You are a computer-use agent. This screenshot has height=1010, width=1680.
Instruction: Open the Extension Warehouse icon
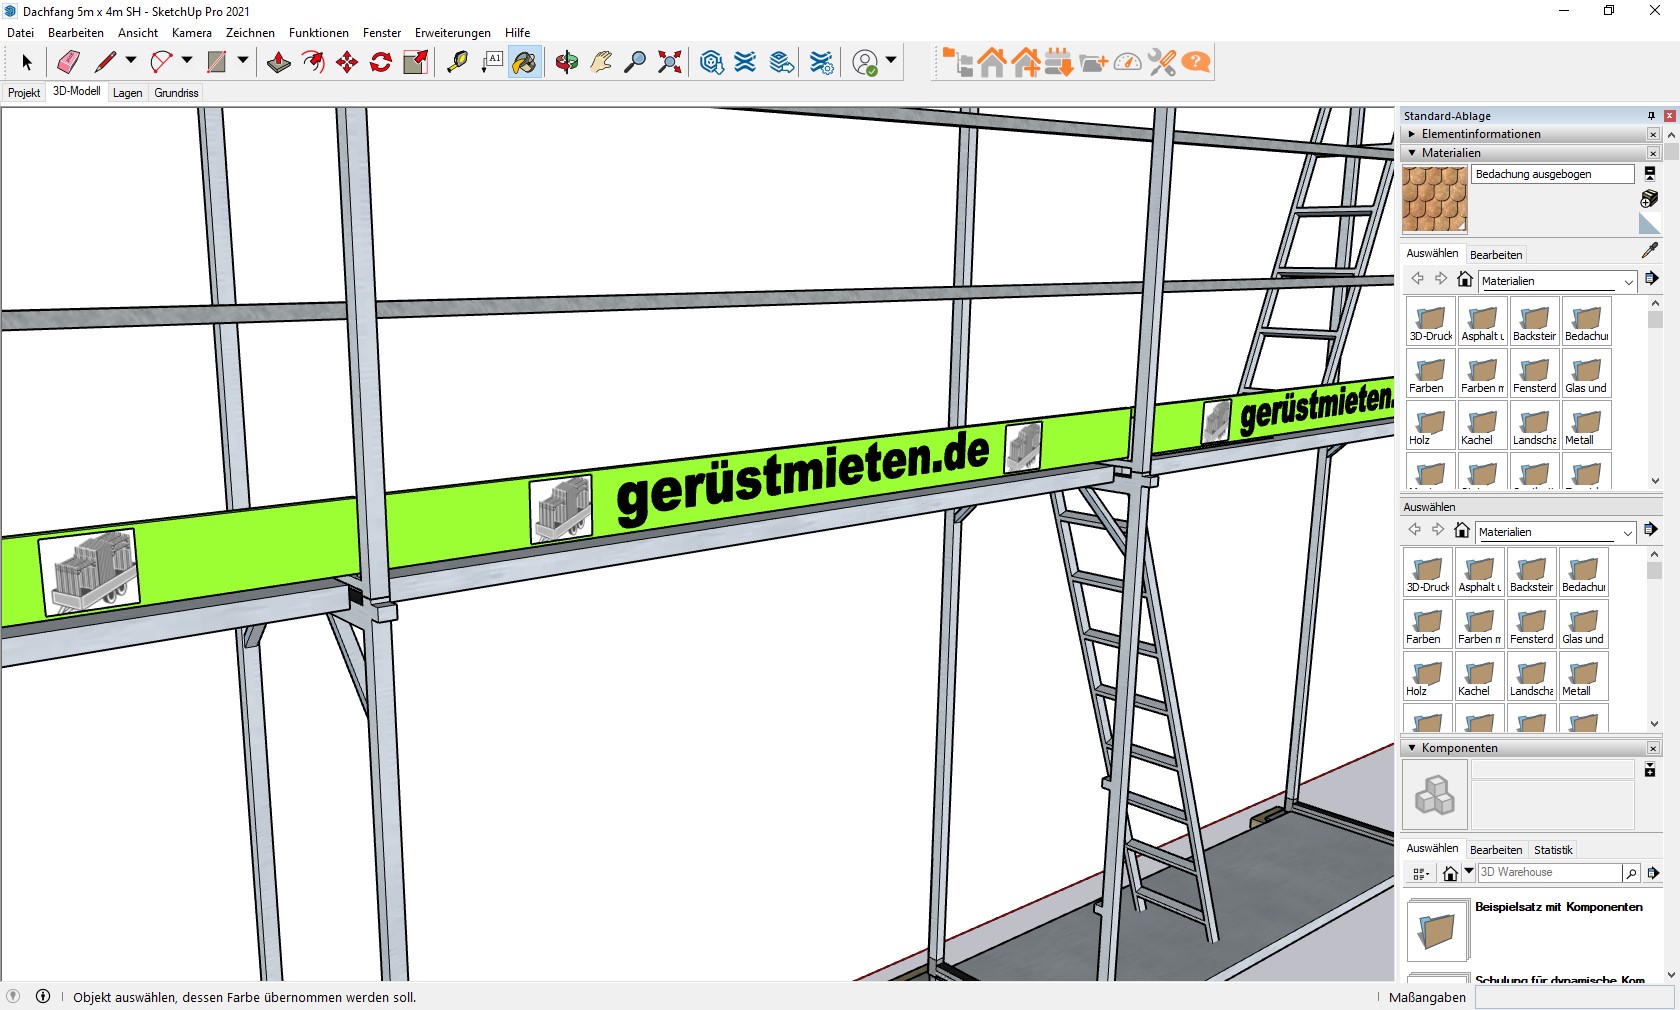(746, 62)
